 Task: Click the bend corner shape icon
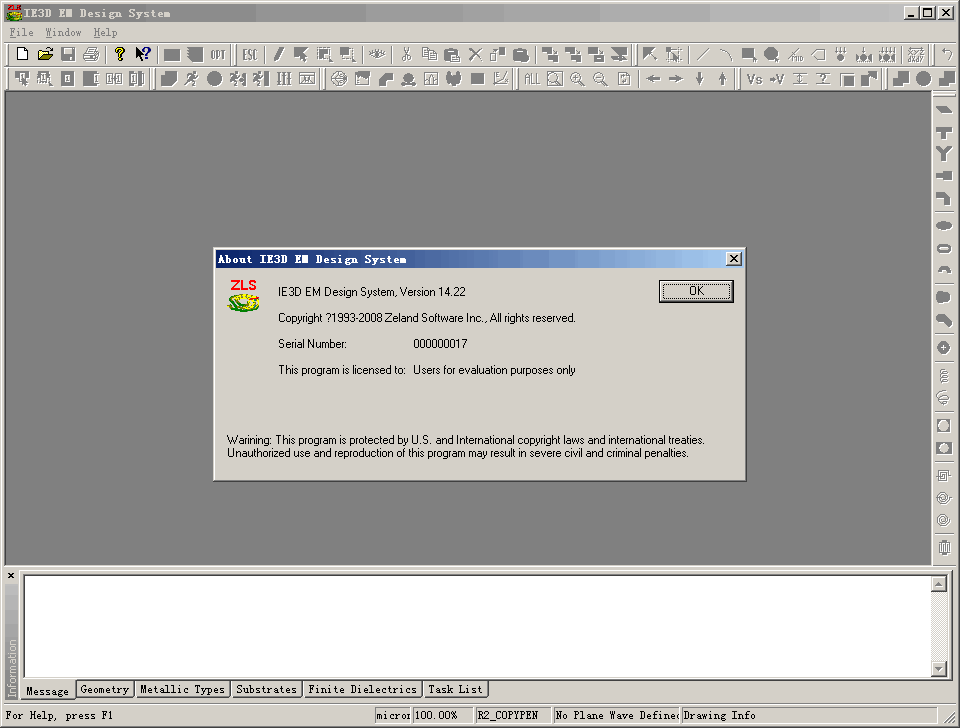(x=944, y=198)
